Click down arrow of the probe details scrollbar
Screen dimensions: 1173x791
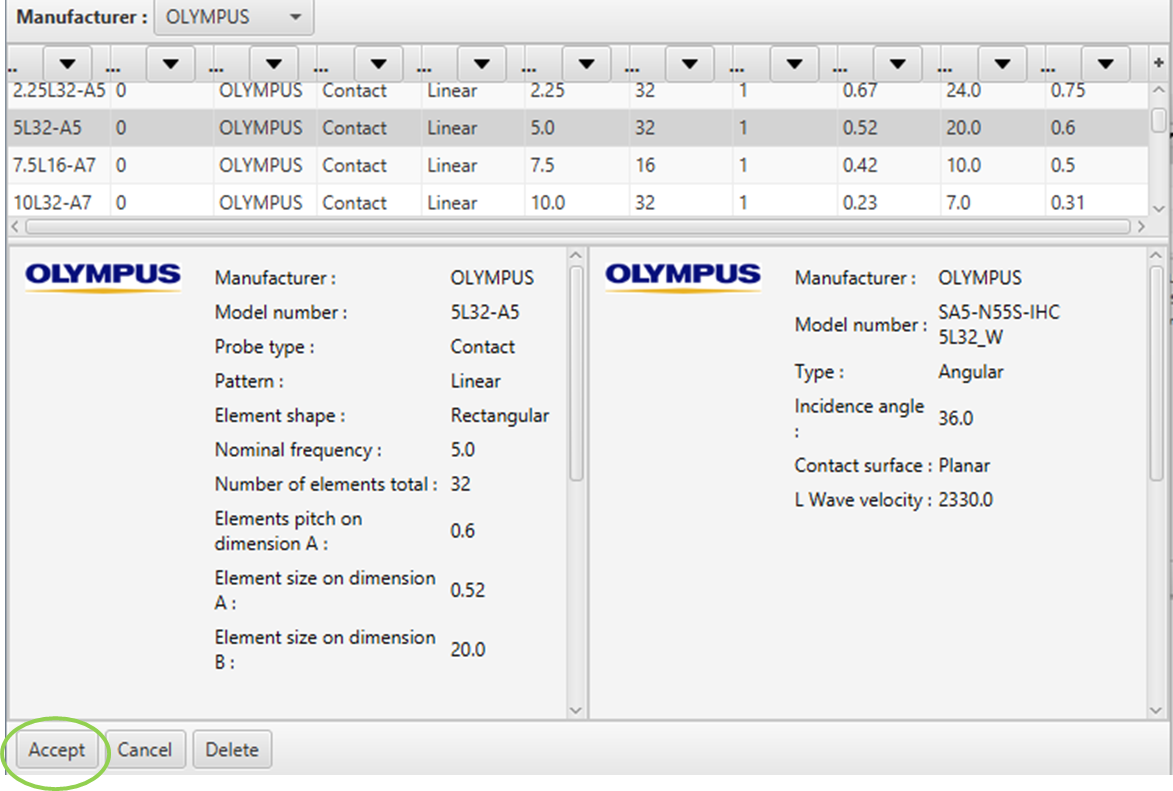(576, 709)
